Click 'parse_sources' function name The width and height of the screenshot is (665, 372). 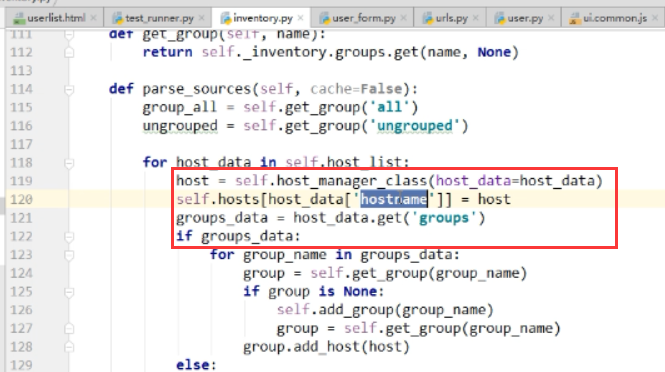point(197,89)
